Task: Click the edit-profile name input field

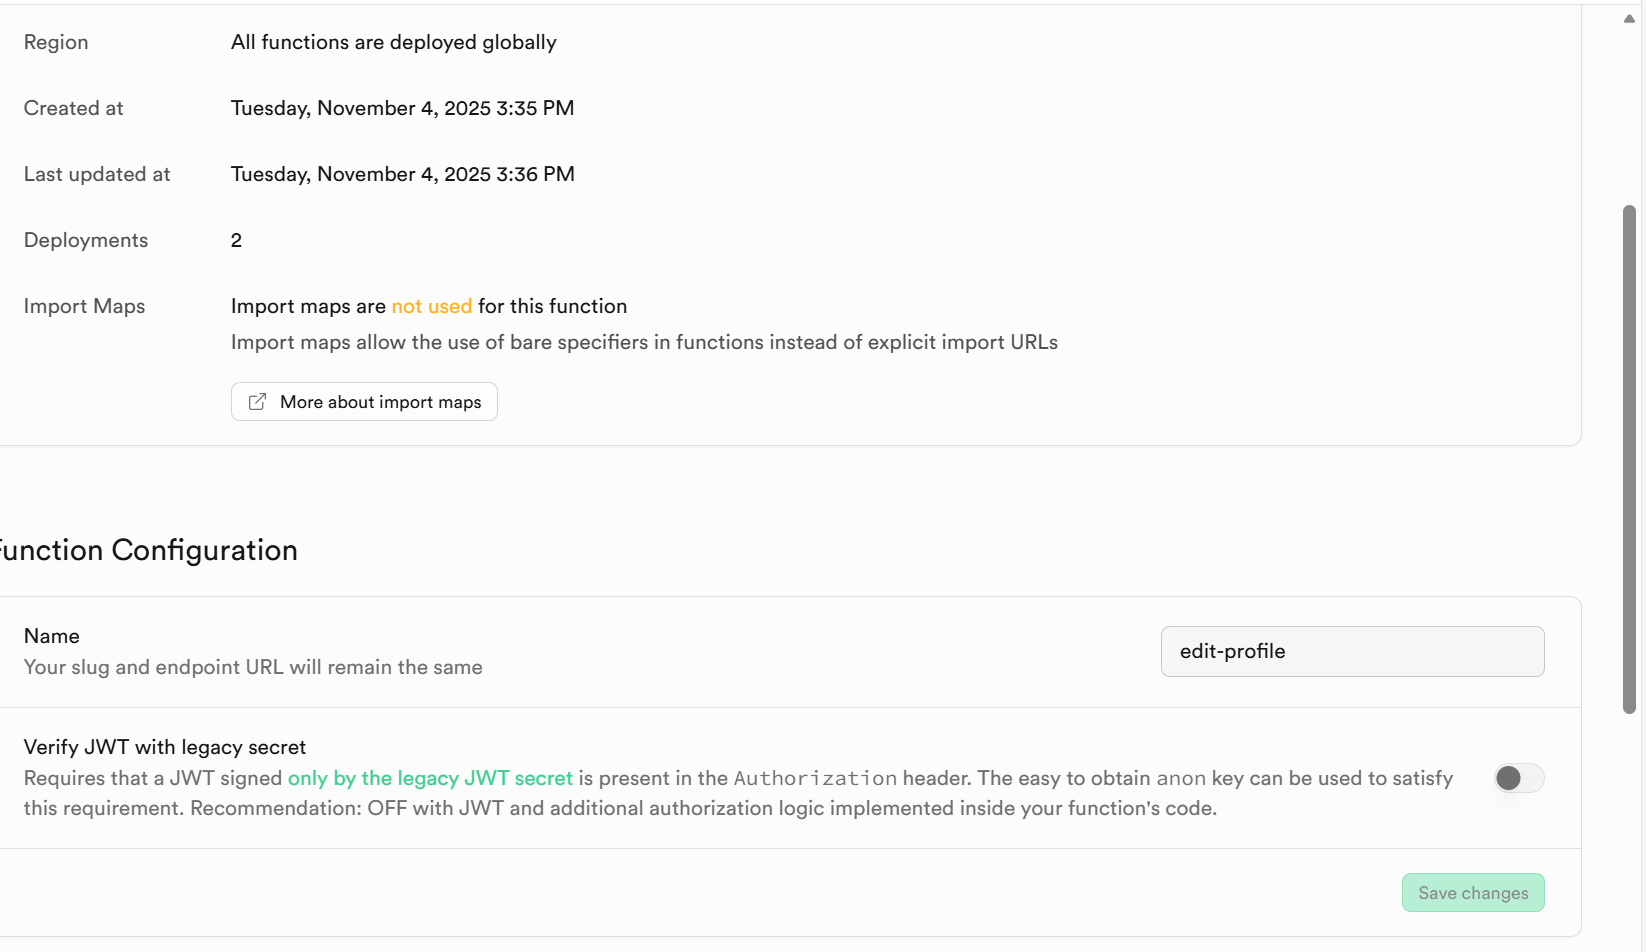Action: (1351, 652)
